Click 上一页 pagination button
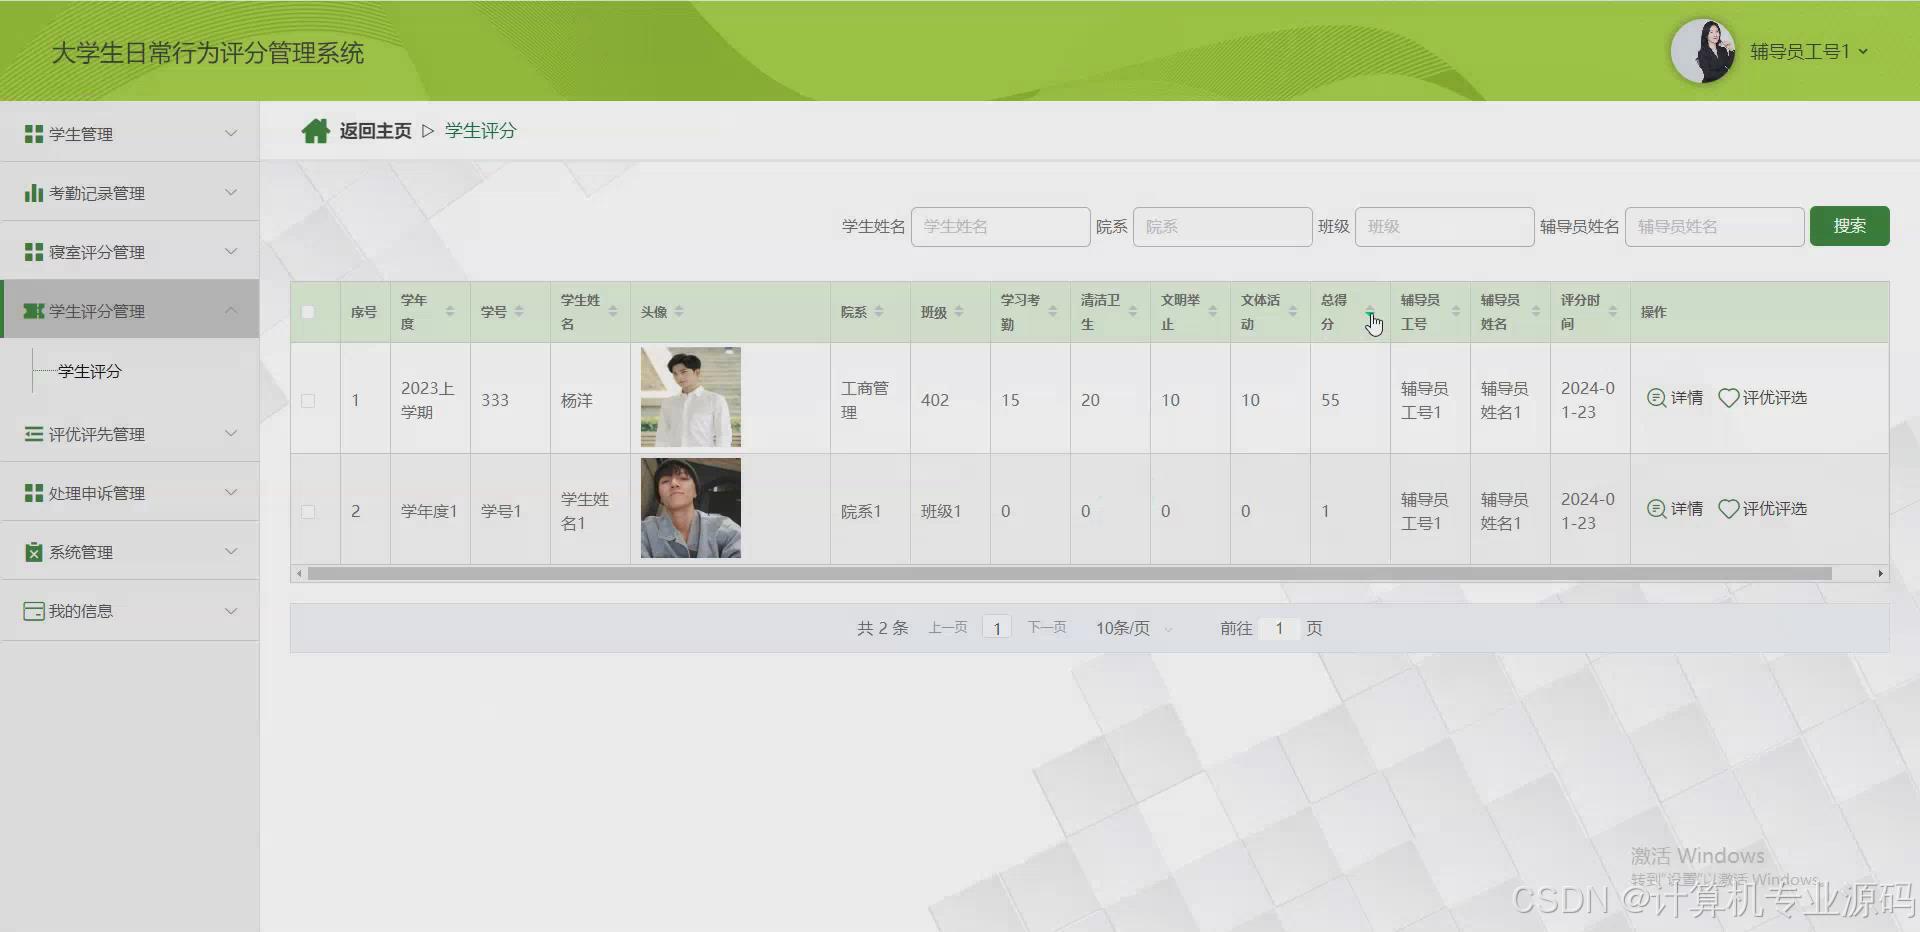This screenshot has width=1920, height=932. coord(948,628)
